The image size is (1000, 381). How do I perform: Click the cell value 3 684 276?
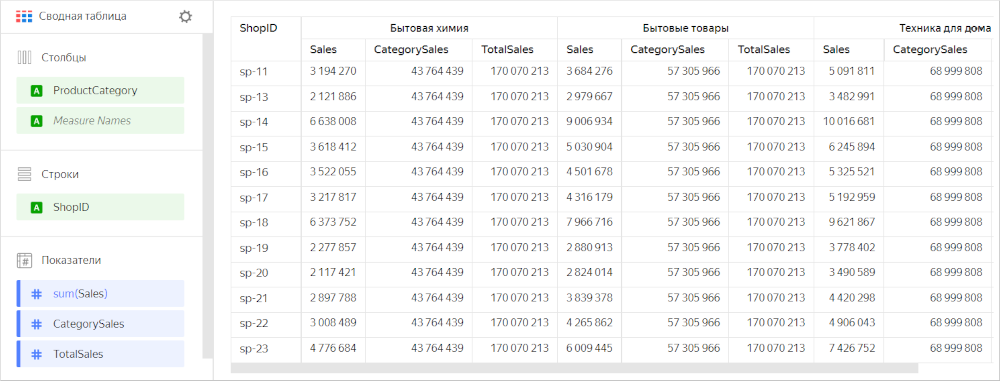click(589, 71)
